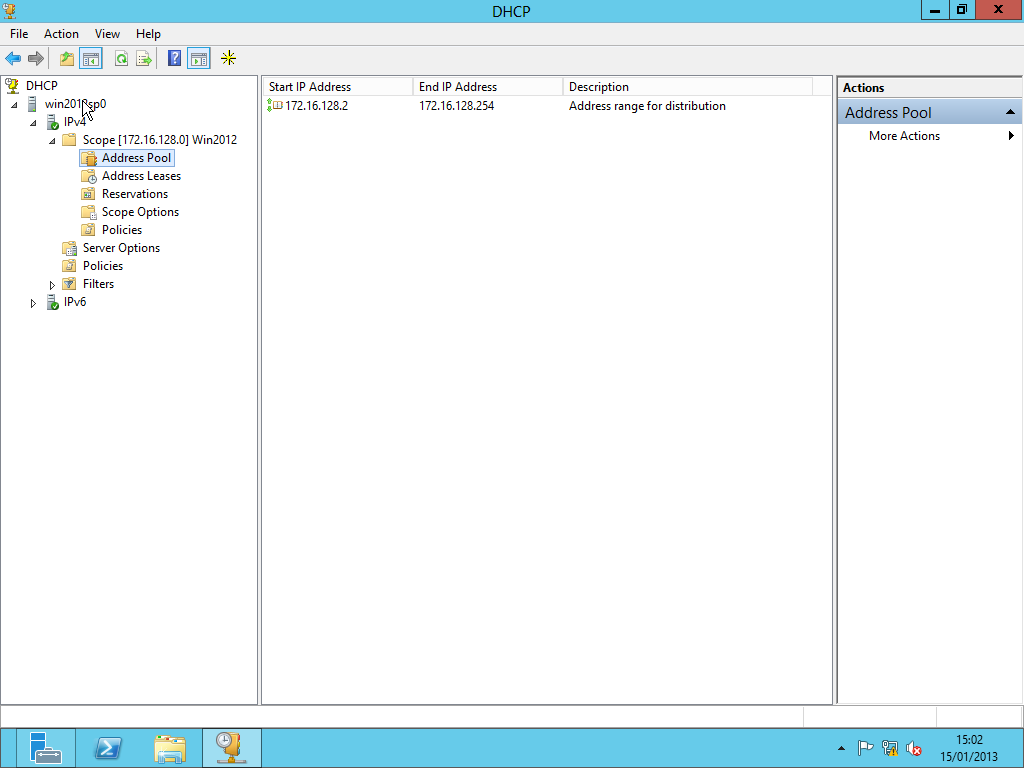Open Server Options in the tree
Viewport: 1024px width, 768px height.
coord(121,248)
